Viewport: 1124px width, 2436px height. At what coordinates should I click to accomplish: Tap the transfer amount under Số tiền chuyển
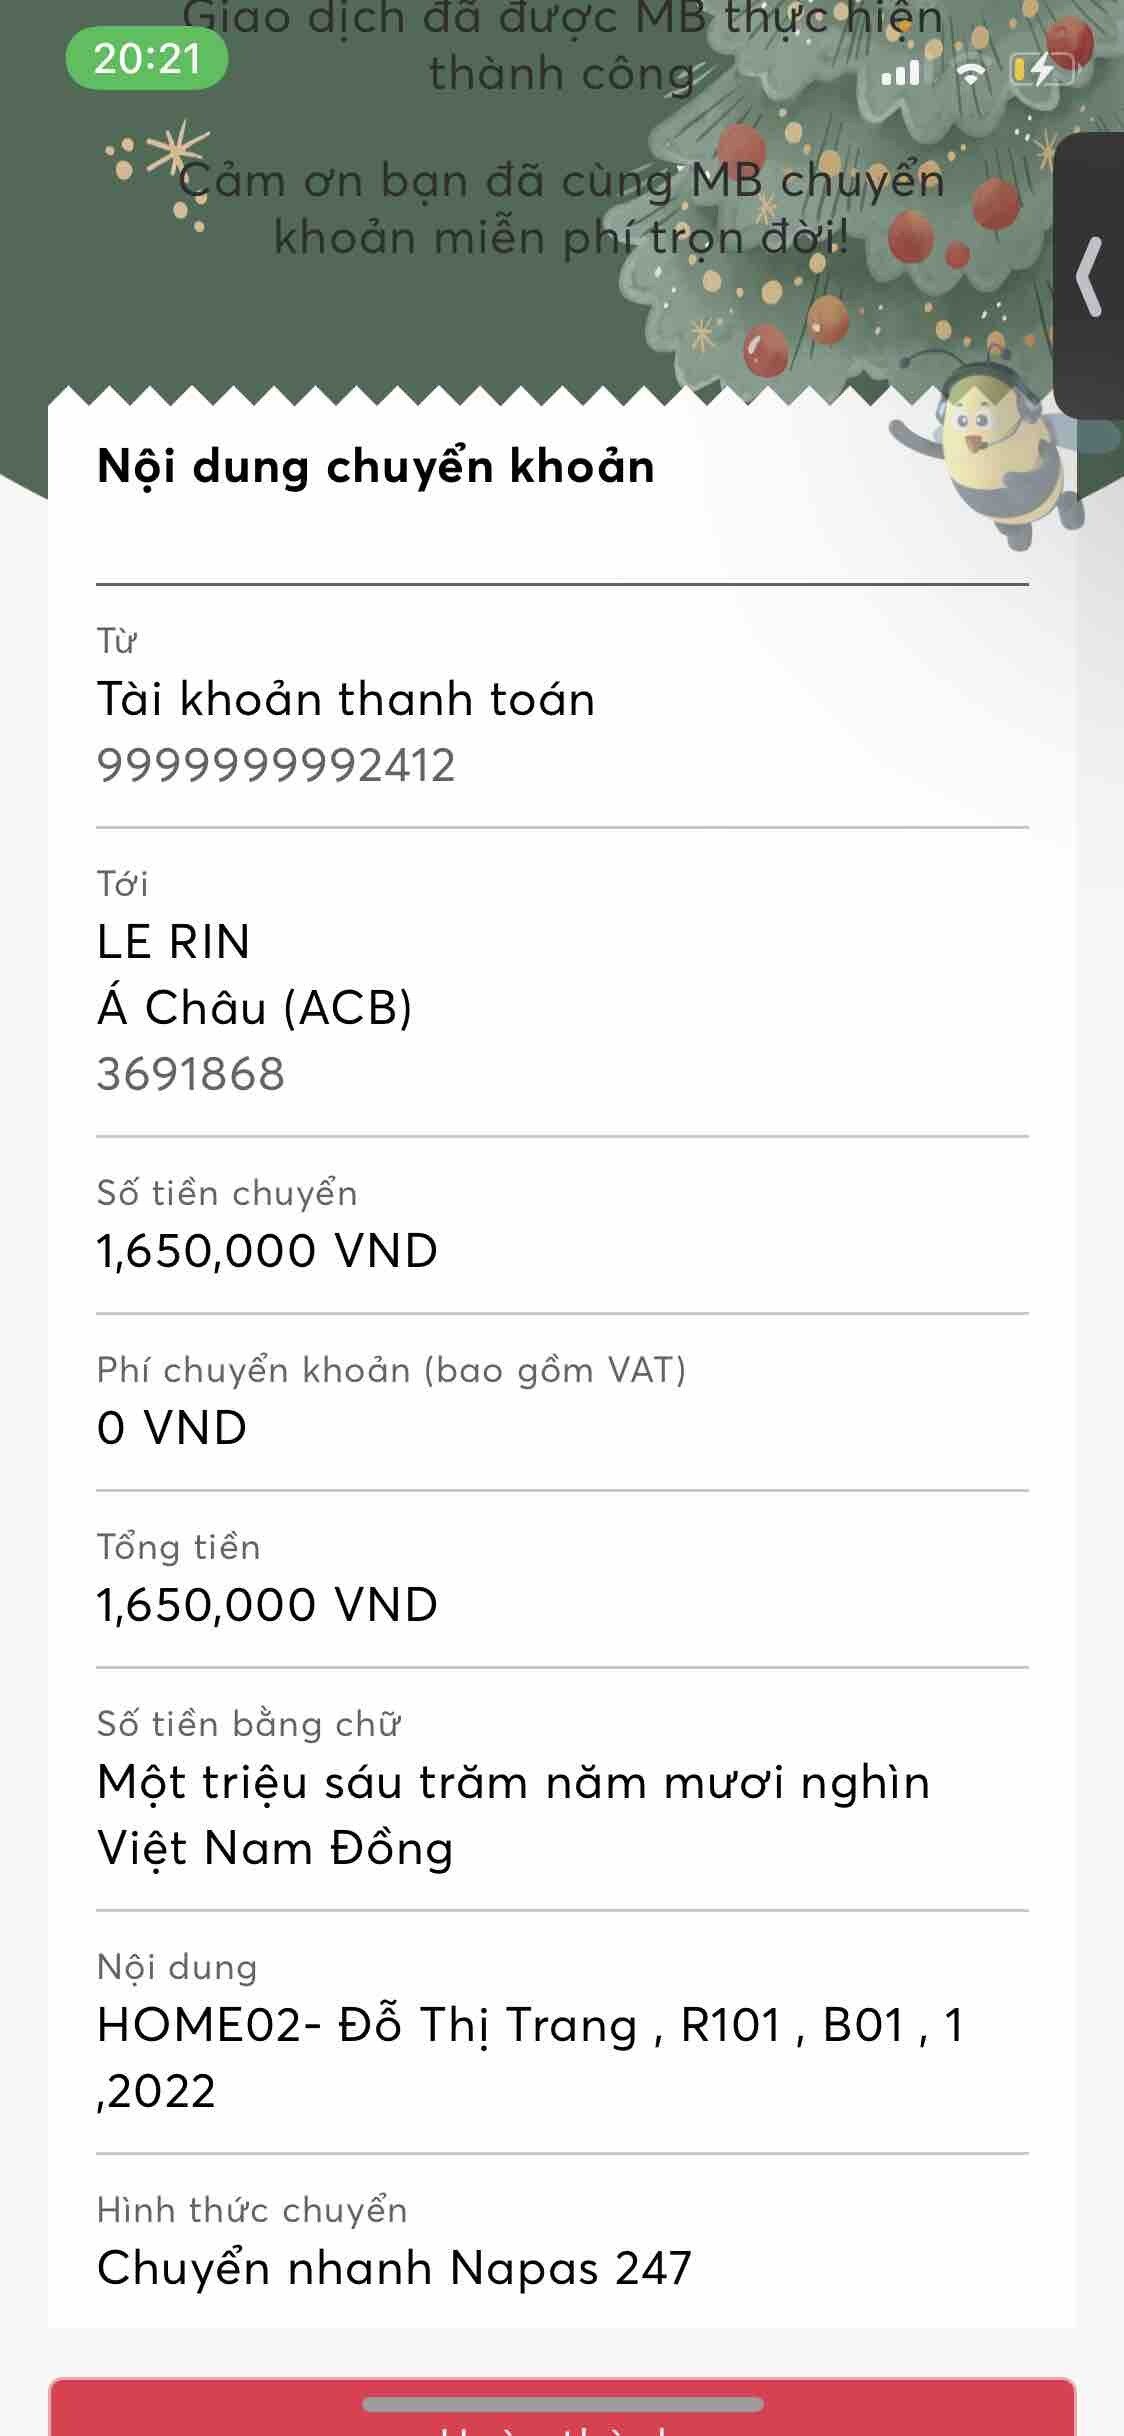pos(267,1251)
